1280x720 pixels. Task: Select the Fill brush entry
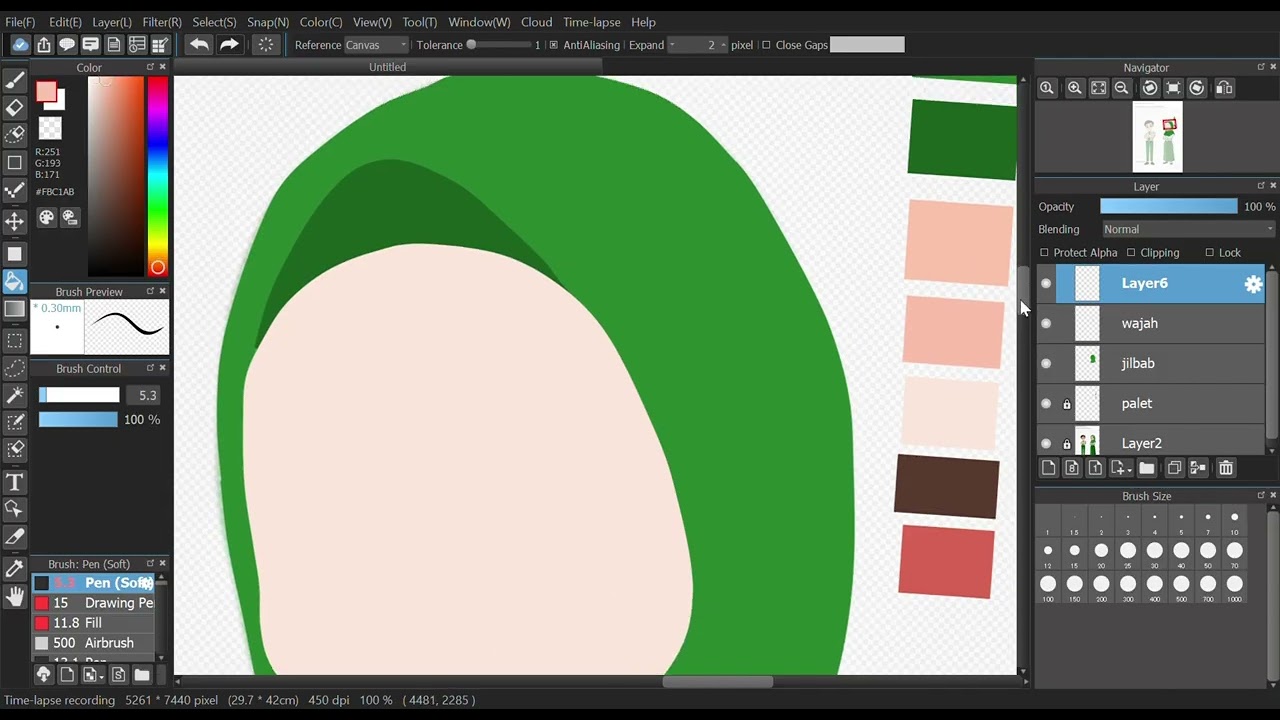(x=94, y=623)
